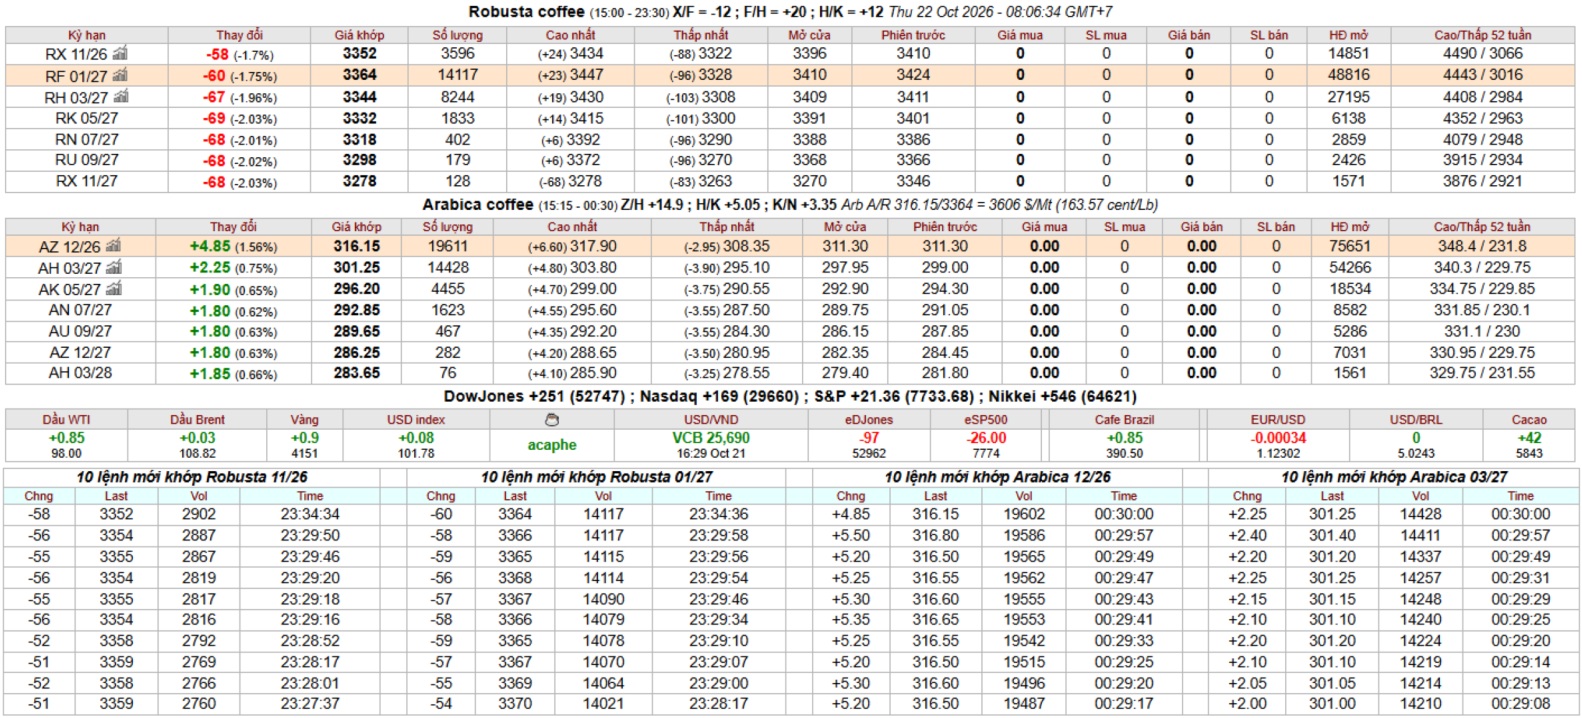Click the acaphe link
Viewport: 1582px width, 718px height.
(552, 445)
